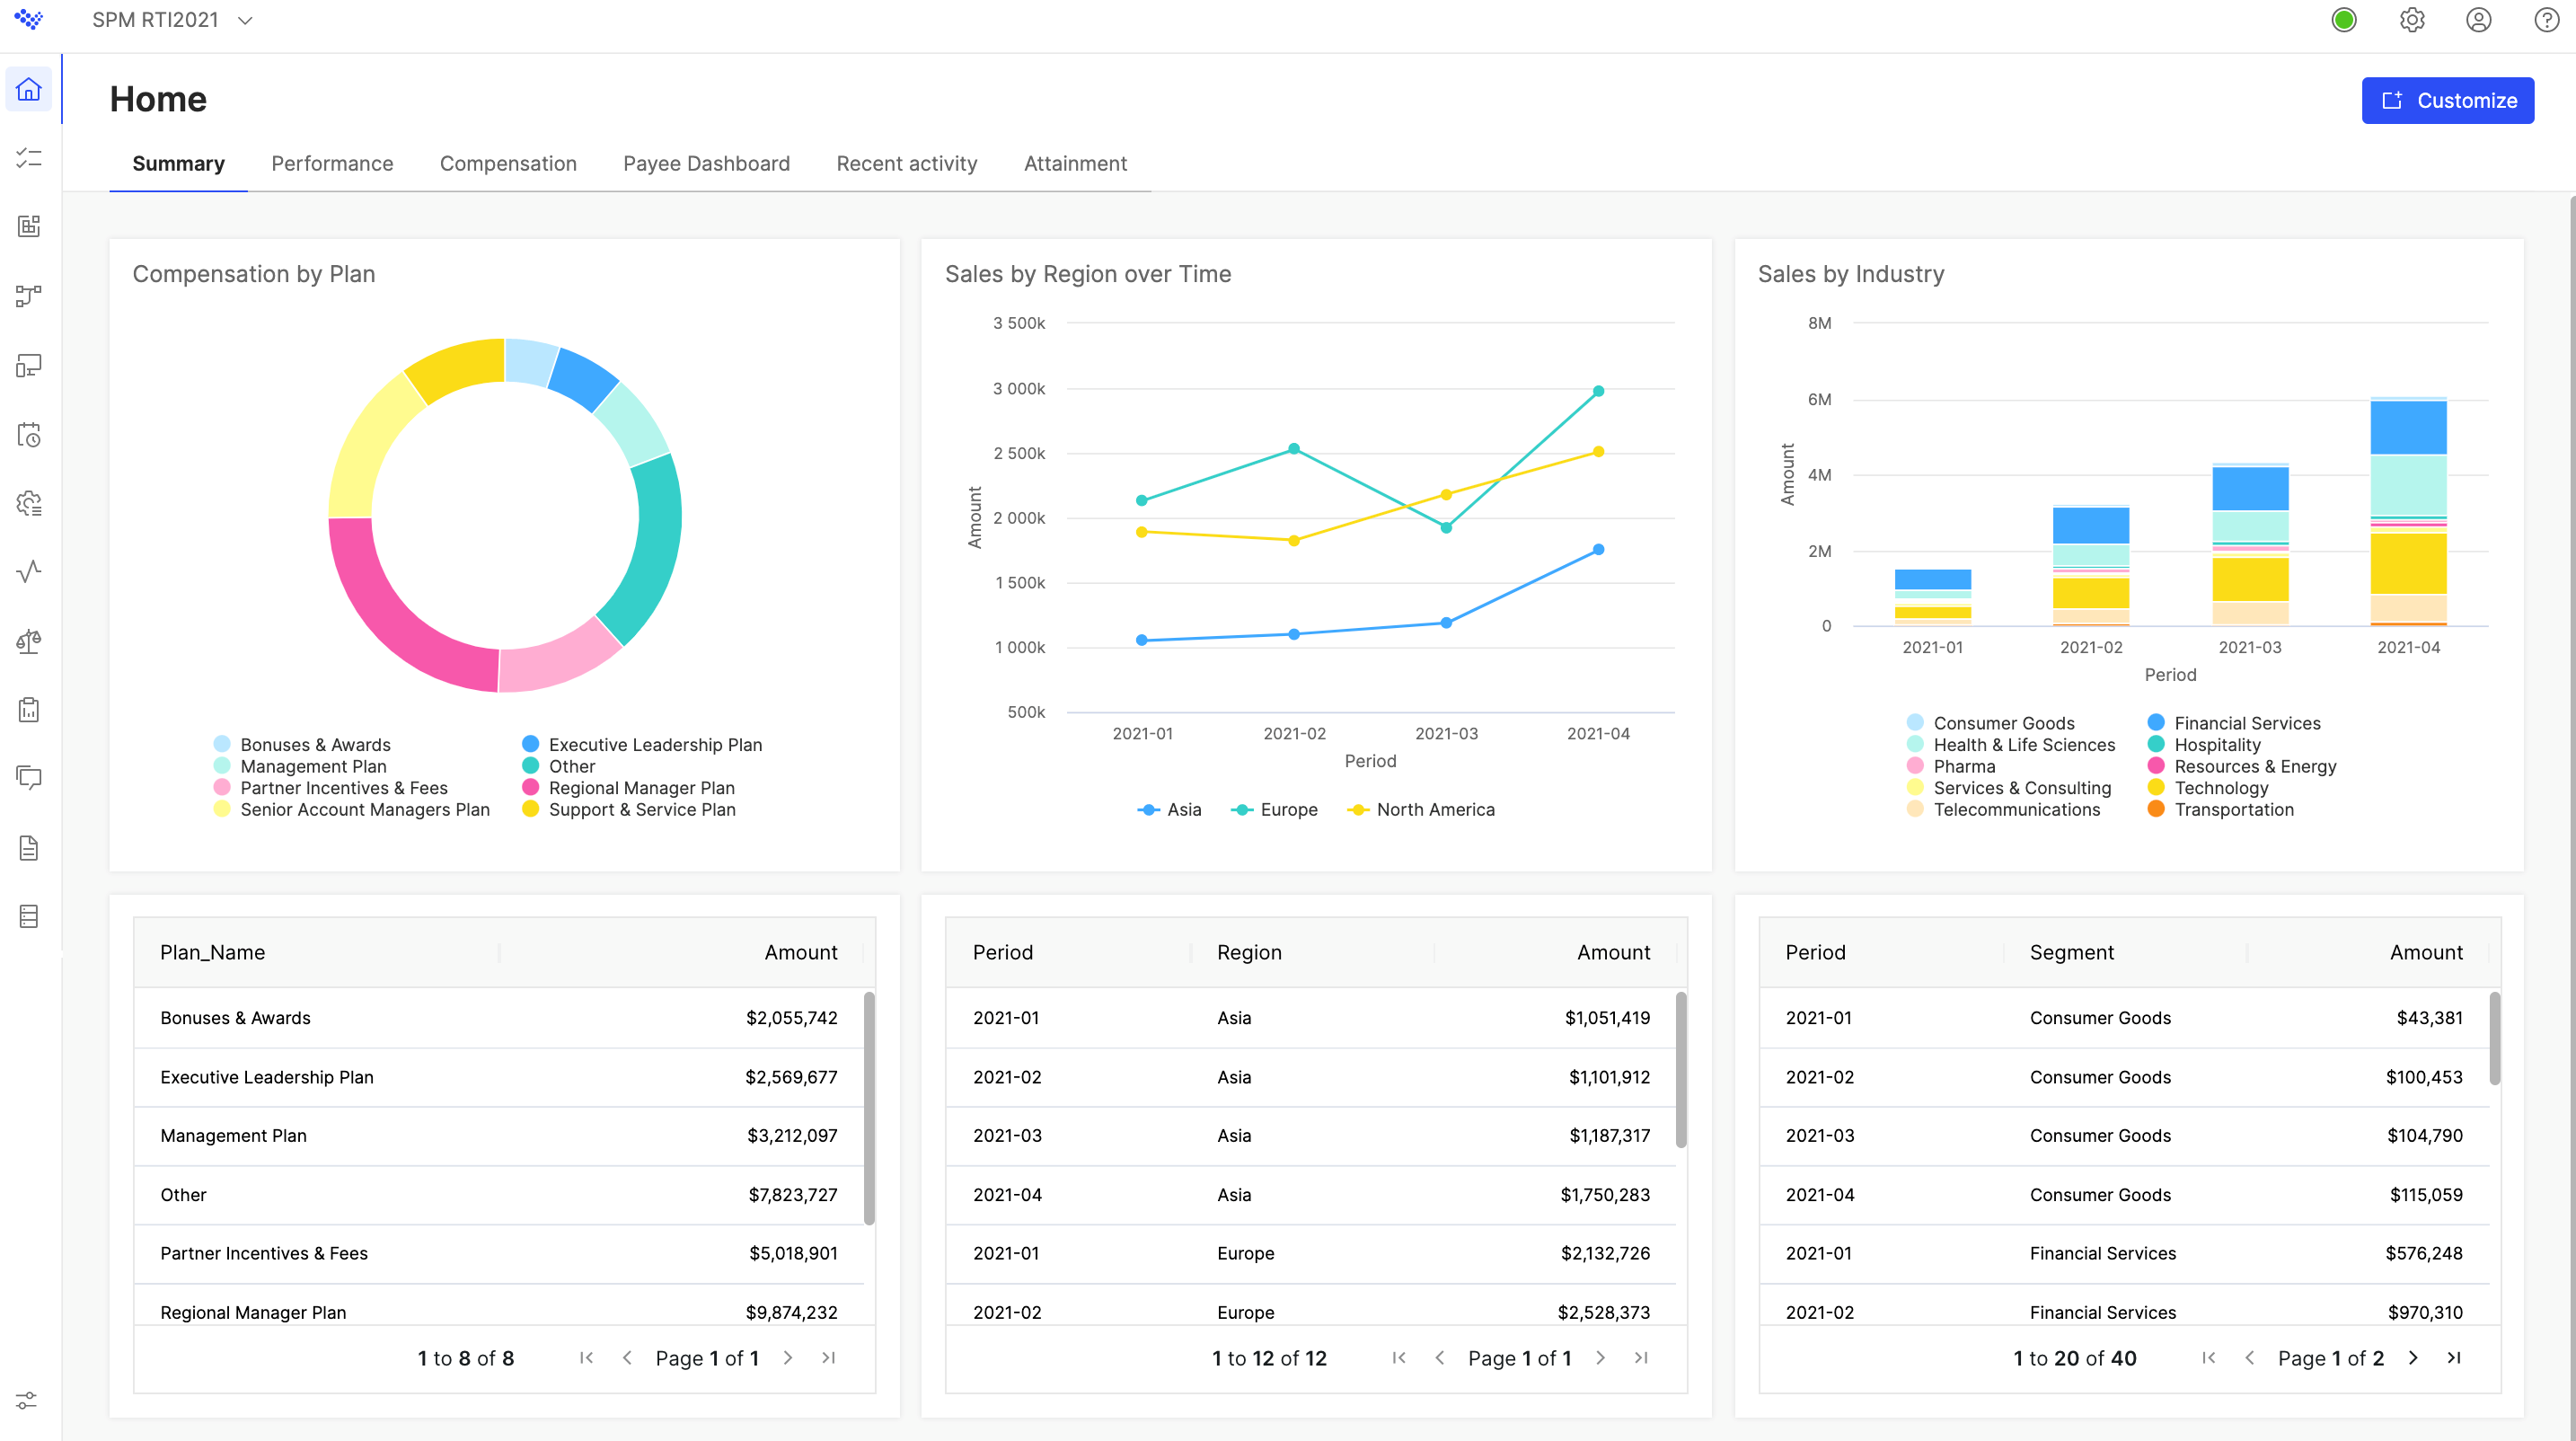Click the user profile icon
Image resolution: width=2576 pixels, height=1441 pixels.
pyautogui.click(x=2478, y=20)
